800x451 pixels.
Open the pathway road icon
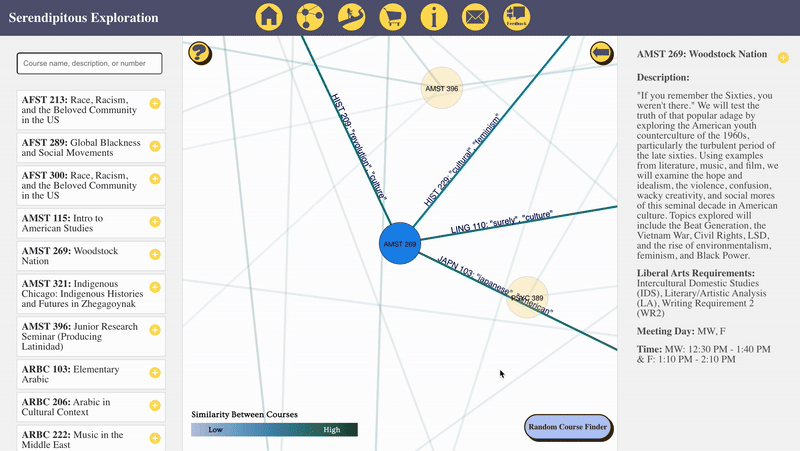click(x=352, y=17)
